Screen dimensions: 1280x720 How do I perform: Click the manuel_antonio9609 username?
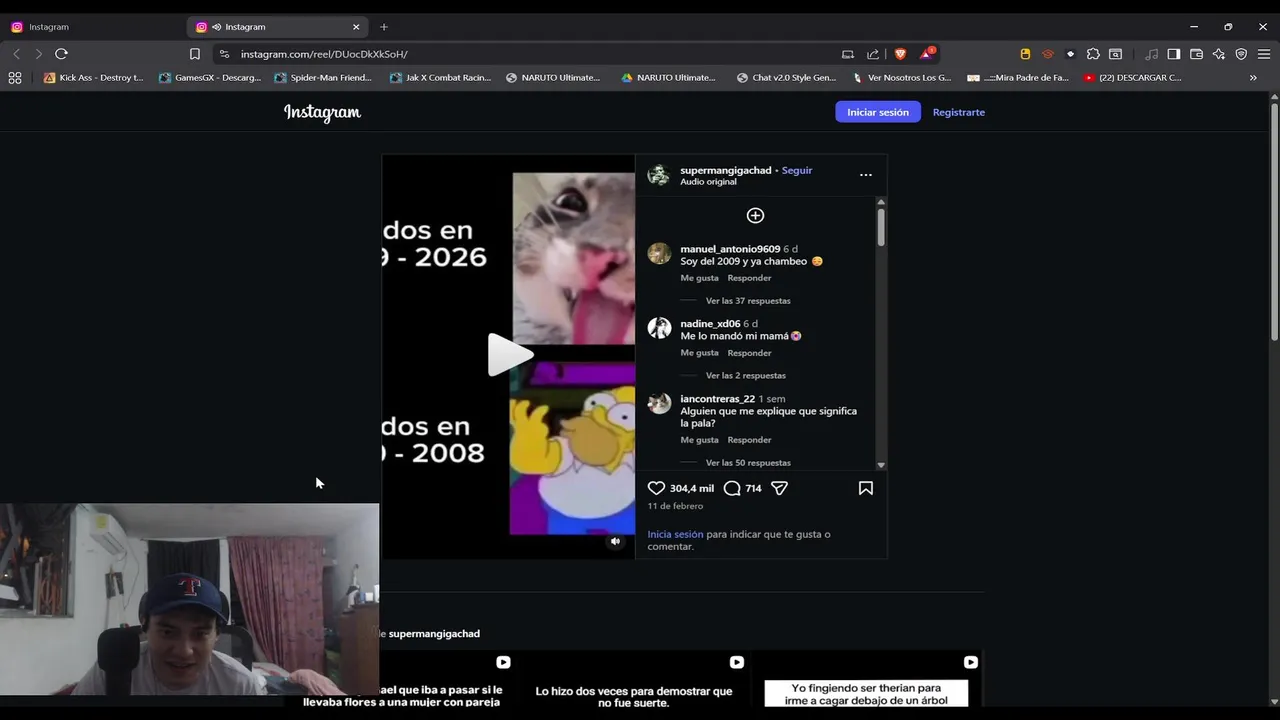pos(730,249)
